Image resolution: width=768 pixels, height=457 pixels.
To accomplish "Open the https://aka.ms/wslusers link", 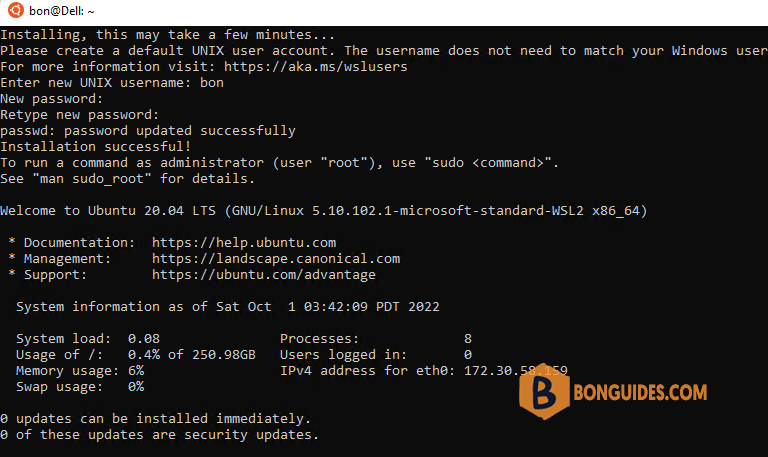I will coord(315,67).
